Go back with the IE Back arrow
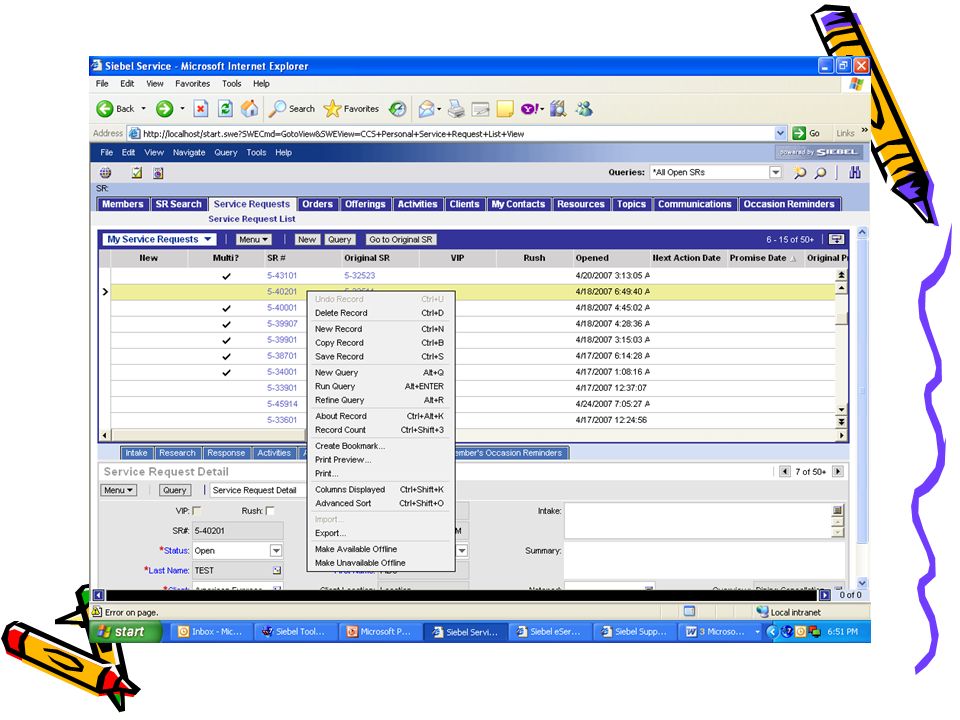960x720 pixels. click(105, 109)
